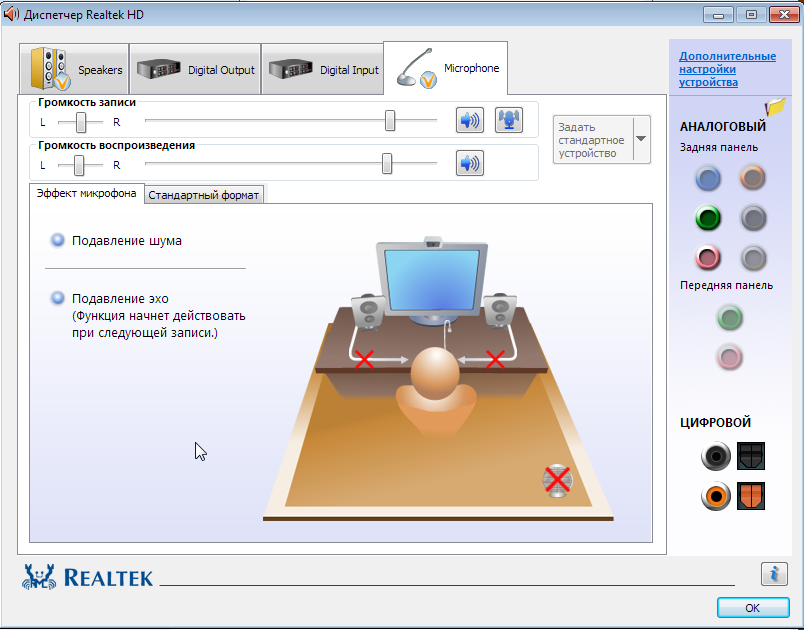Open microphone boost settings icon
The width and height of the screenshot is (804, 630).
click(x=509, y=121)
